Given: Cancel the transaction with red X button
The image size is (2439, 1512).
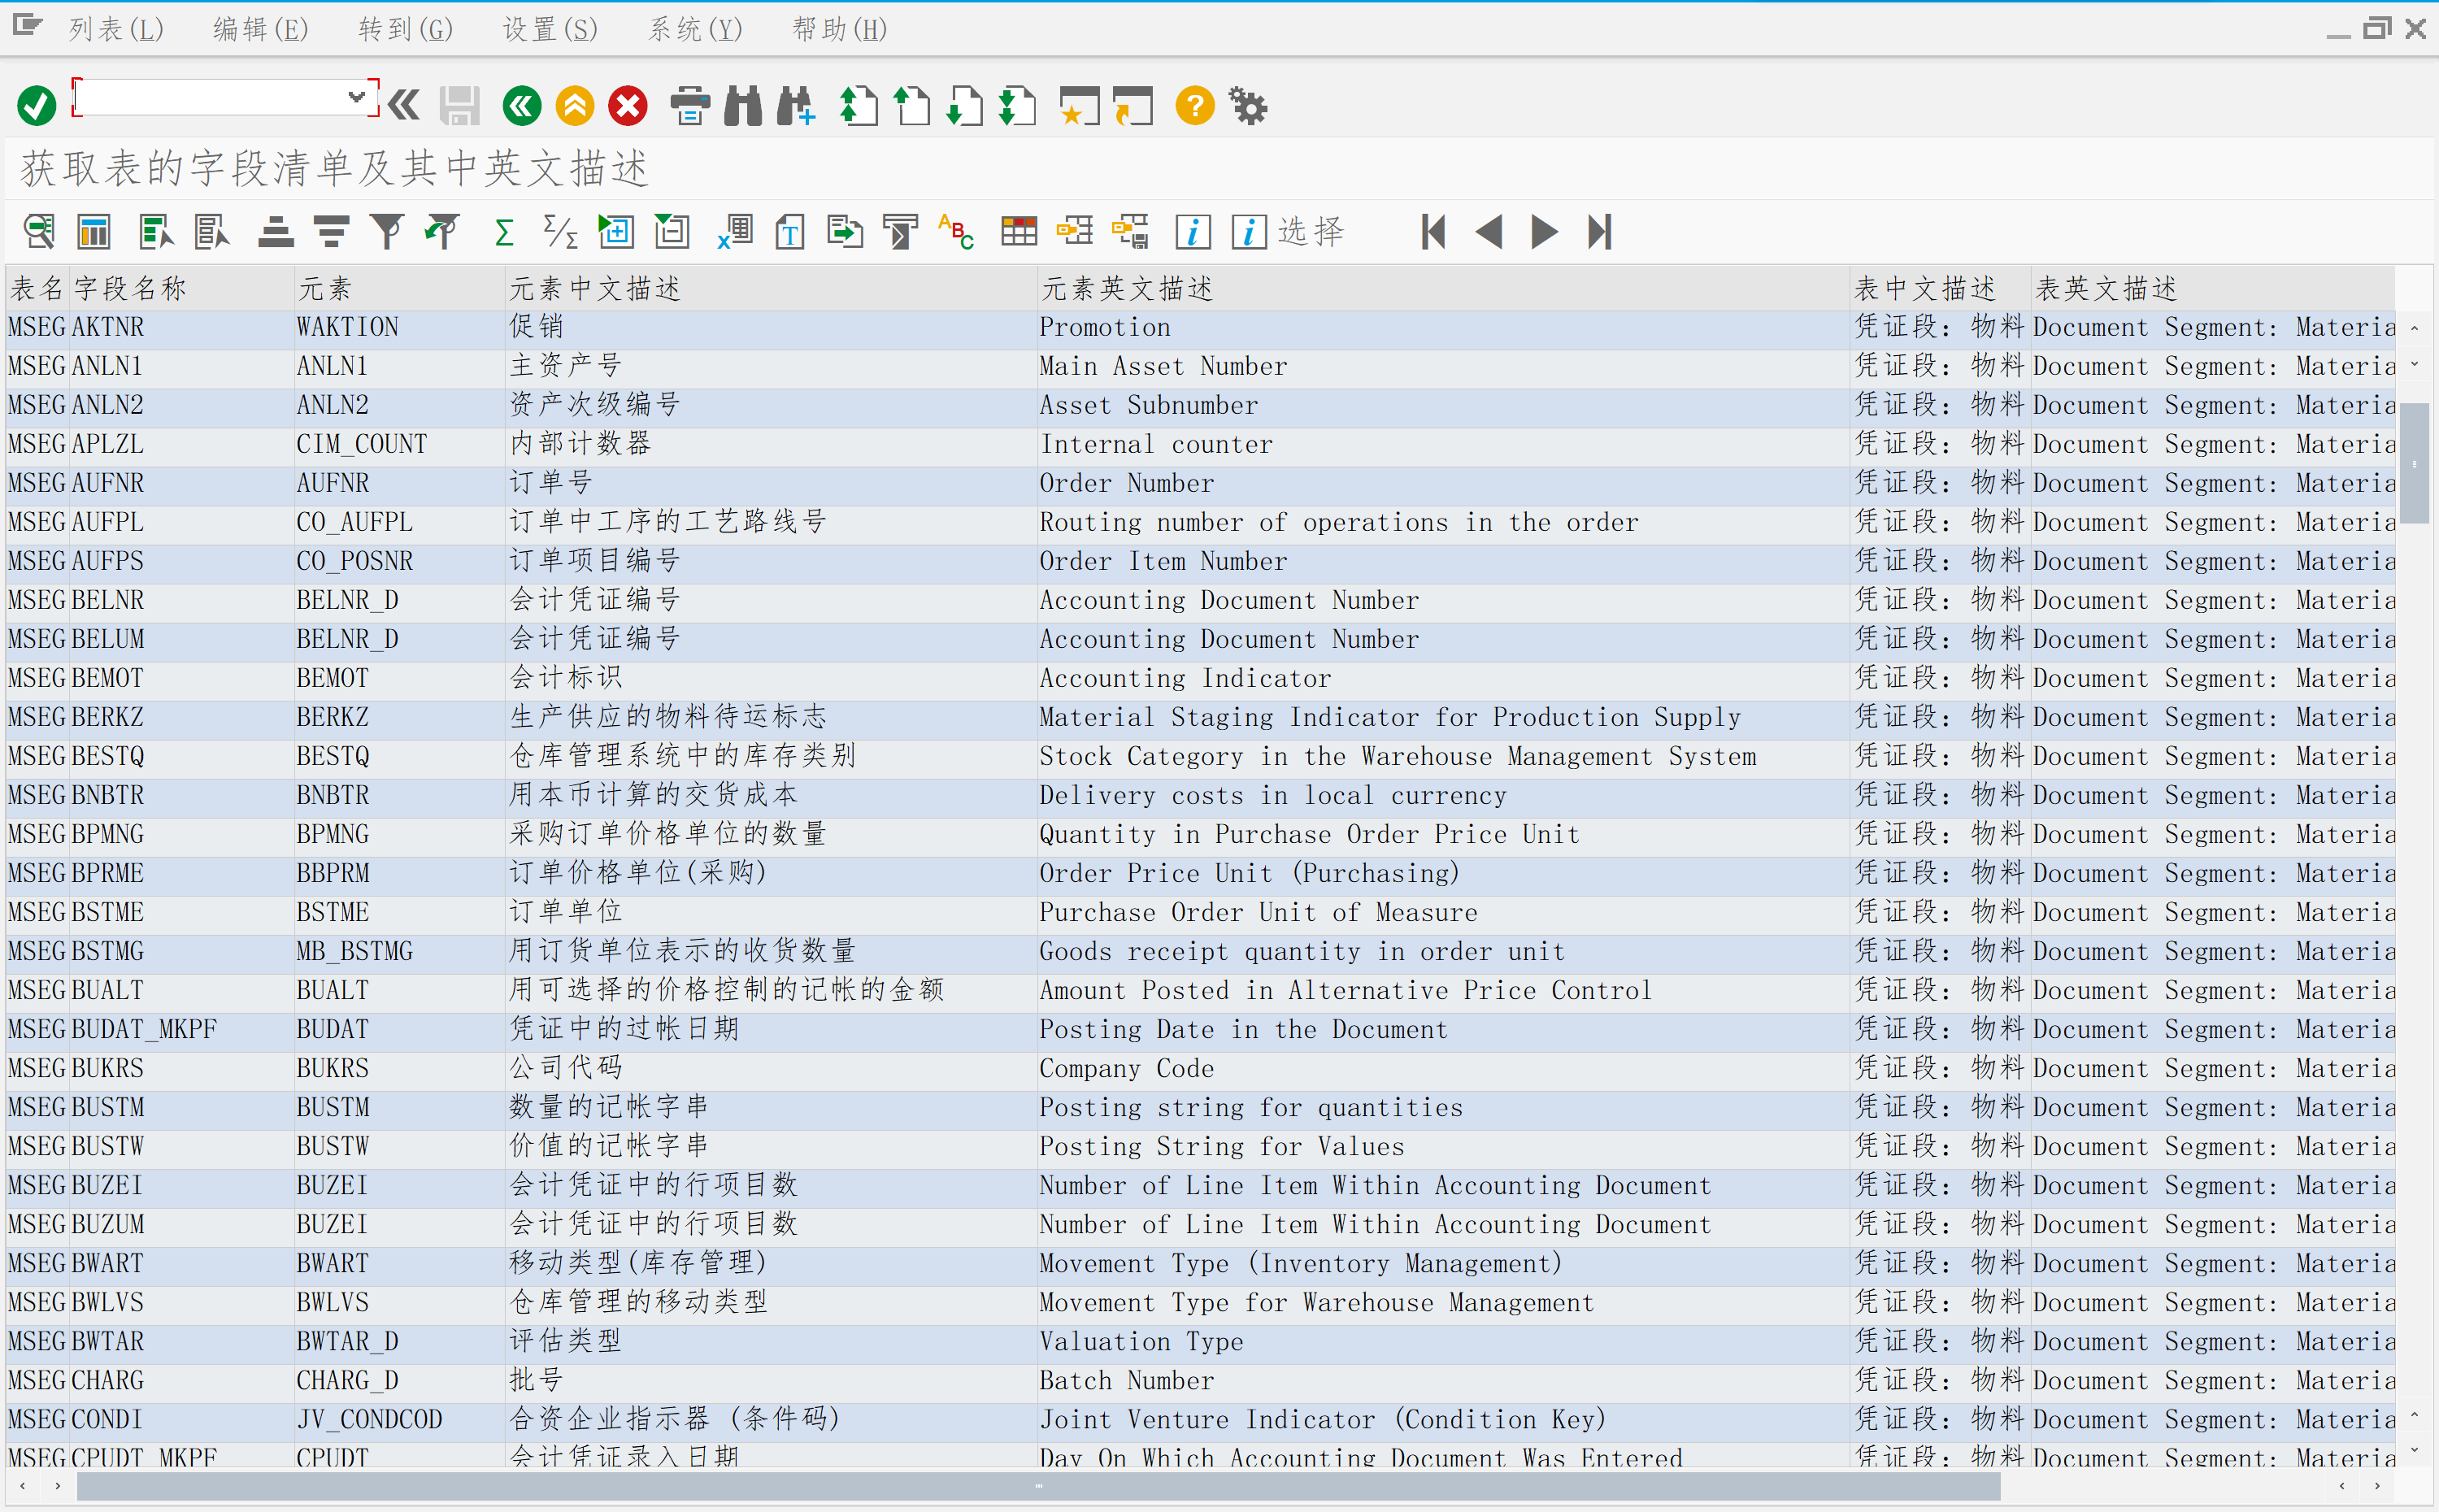Looking at the screenshot, I should pyautogui.click(x=627, y=105).
